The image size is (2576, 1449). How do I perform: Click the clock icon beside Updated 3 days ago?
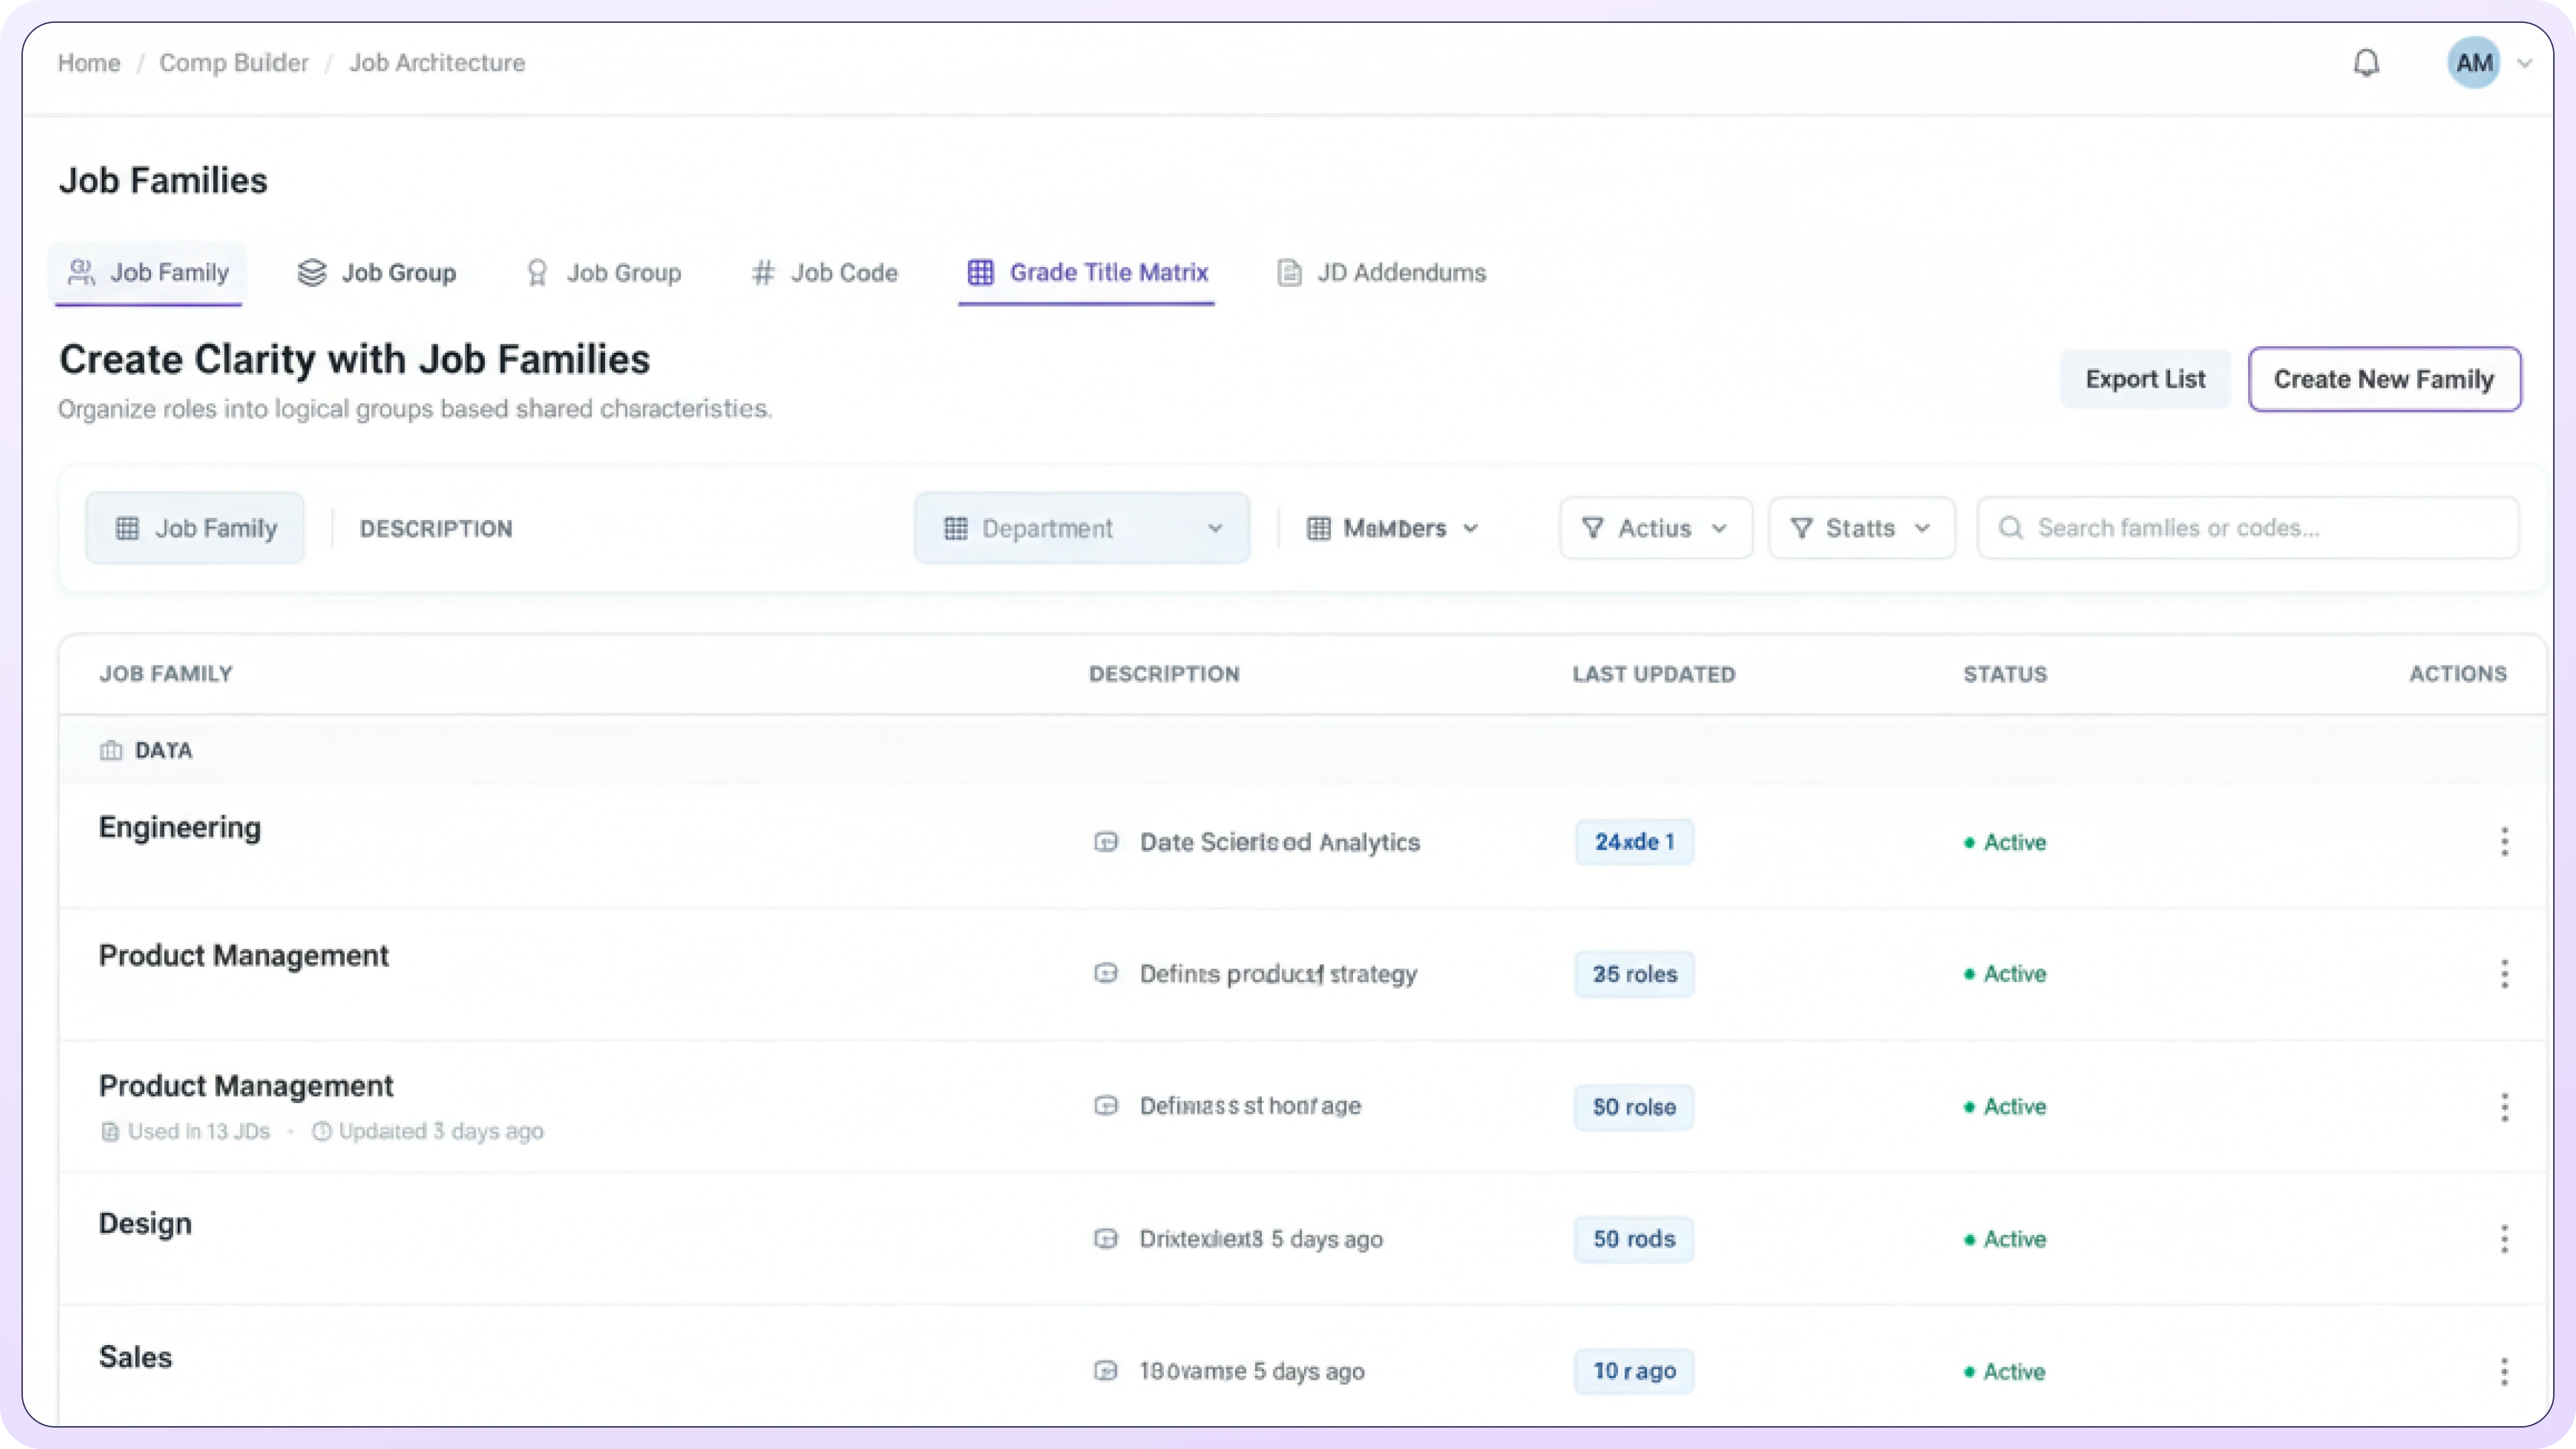click(x=321, y=1131)
